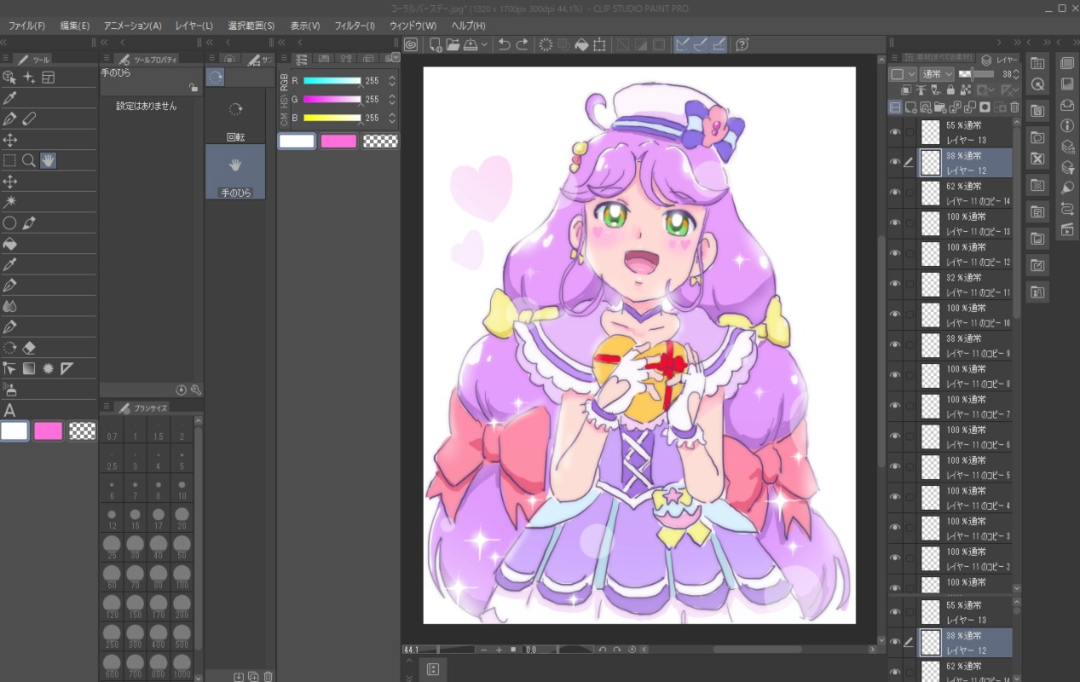This screenshot has height=682, width=1080.
Task: Choose the Eraser tool
Action: 29,348
